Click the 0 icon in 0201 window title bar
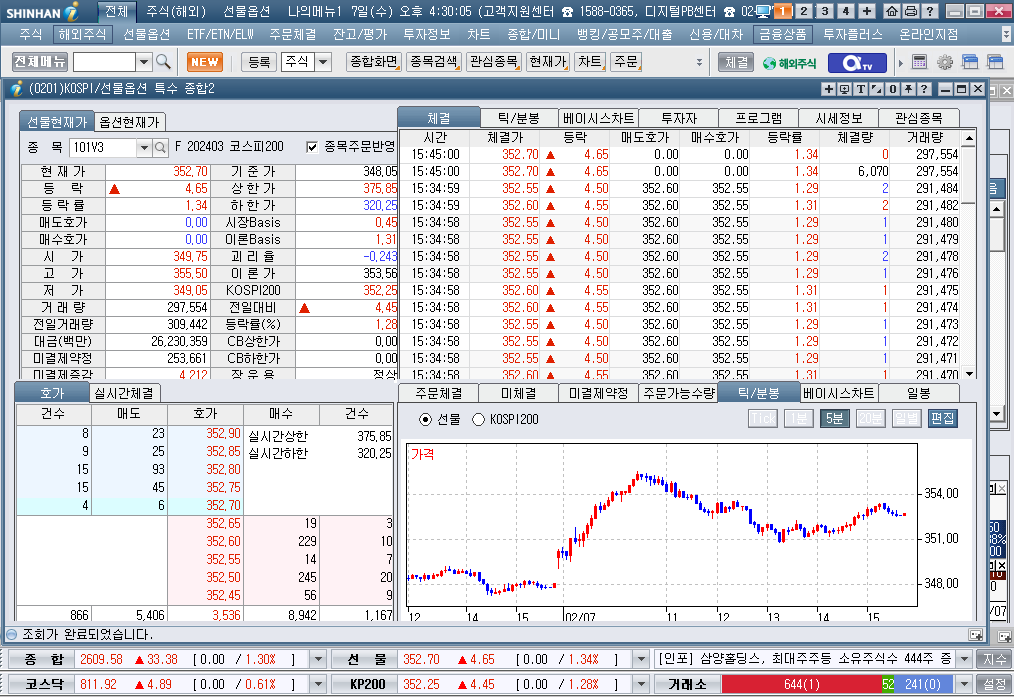 point(892,89)
